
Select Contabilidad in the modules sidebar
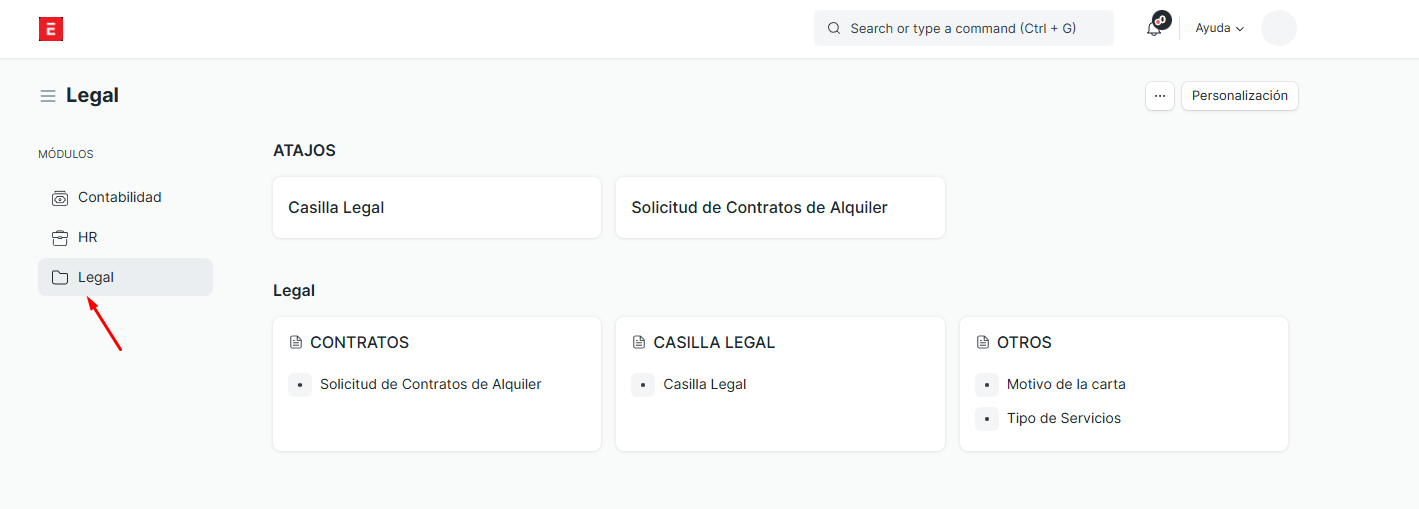(x=120, y=198)
